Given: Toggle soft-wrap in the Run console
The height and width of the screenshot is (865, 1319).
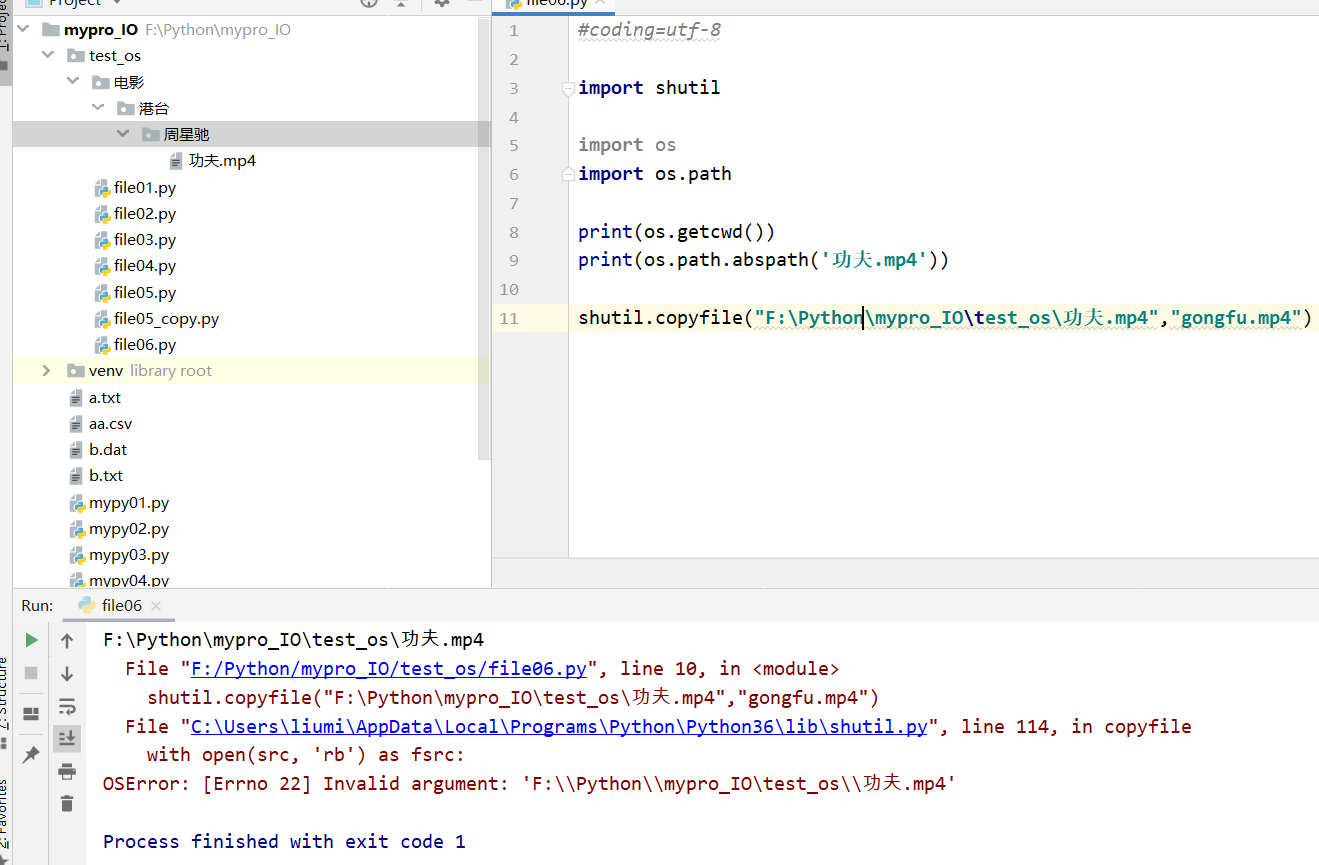Looking at the screenshot, I should 67,707.
